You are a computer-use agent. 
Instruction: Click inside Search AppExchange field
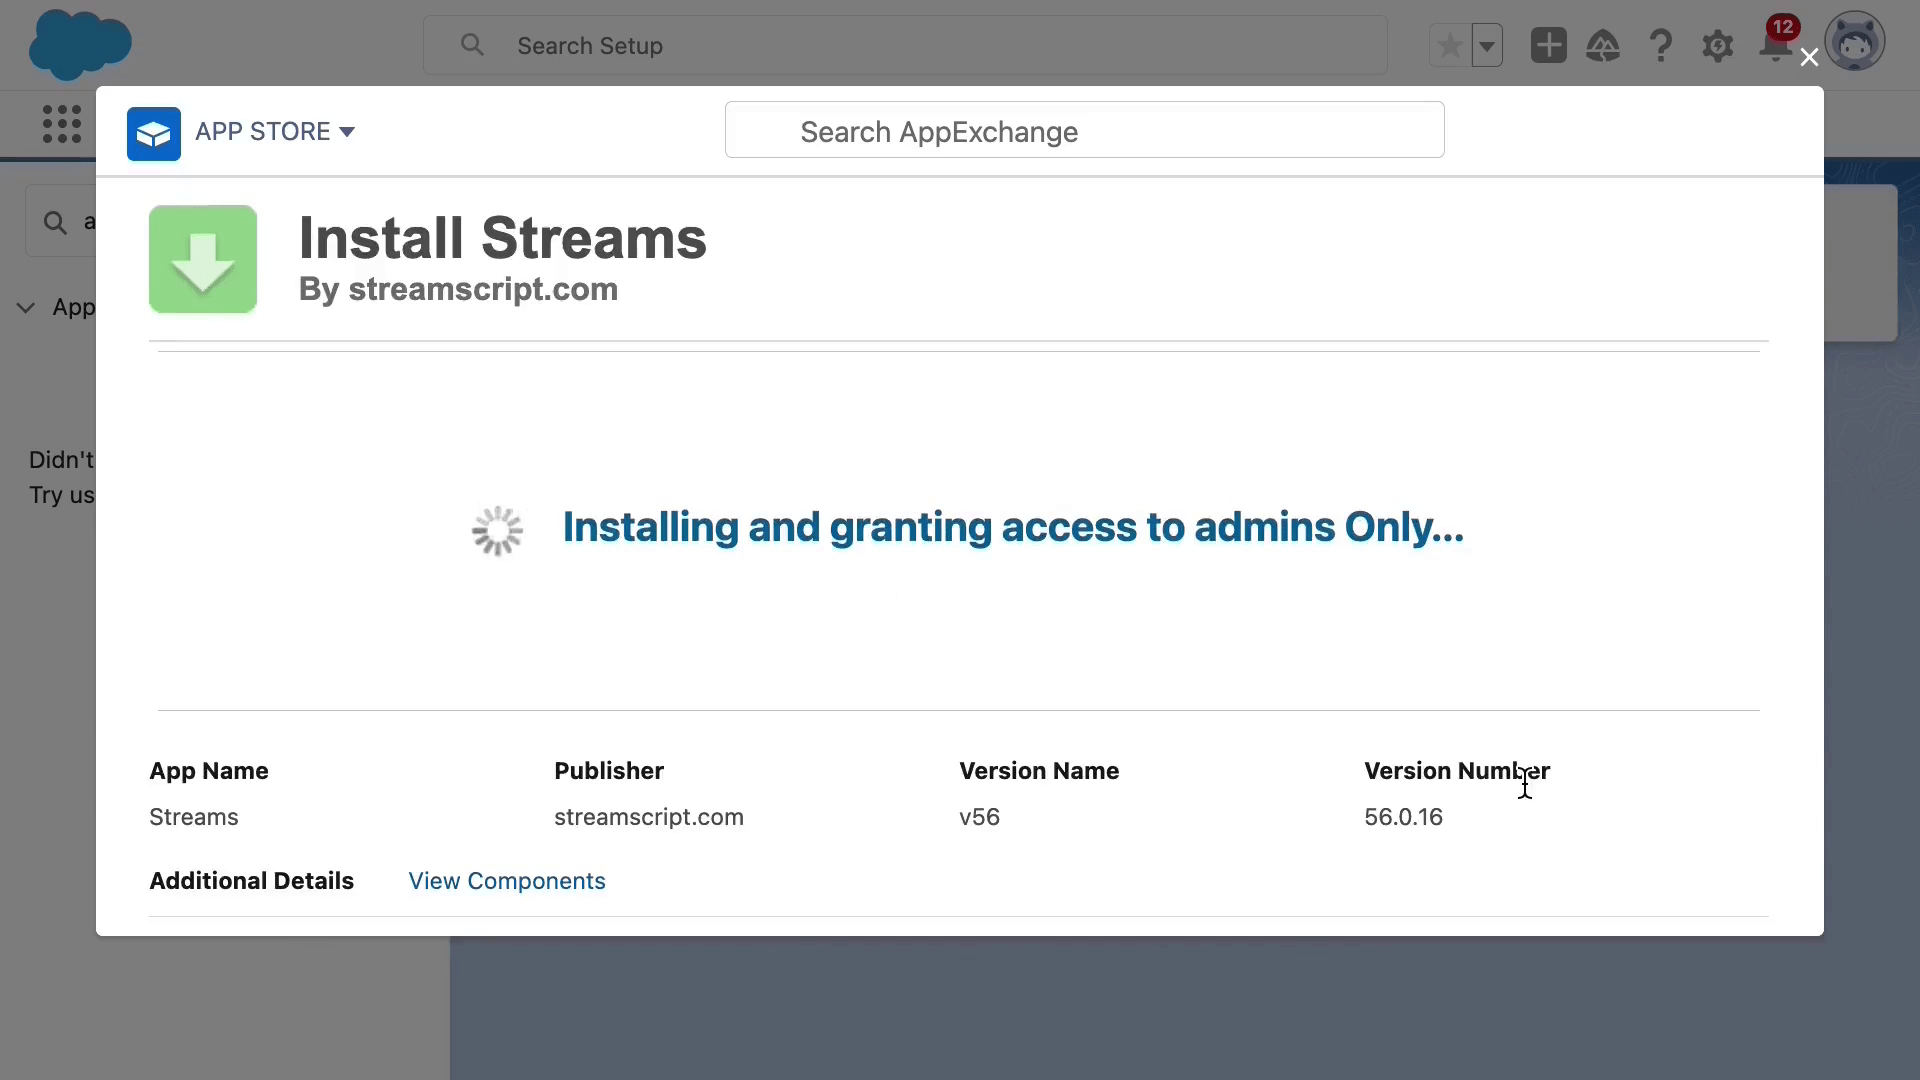point(1084,131)
